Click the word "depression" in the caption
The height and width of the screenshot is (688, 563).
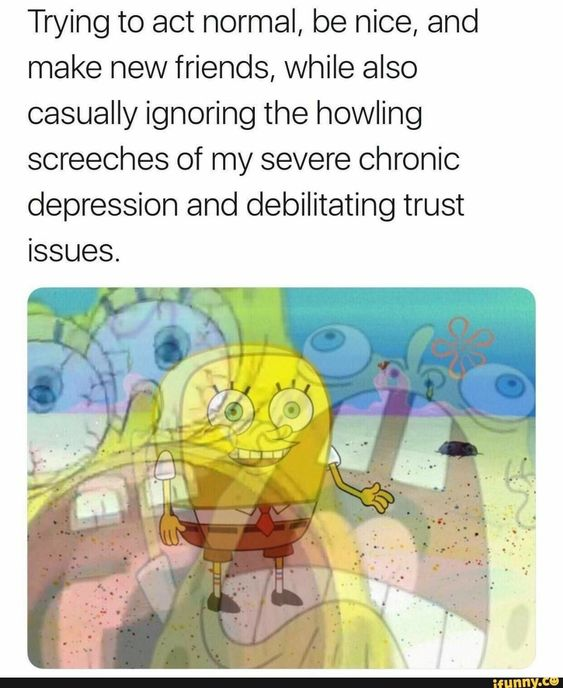click(103, 206)
